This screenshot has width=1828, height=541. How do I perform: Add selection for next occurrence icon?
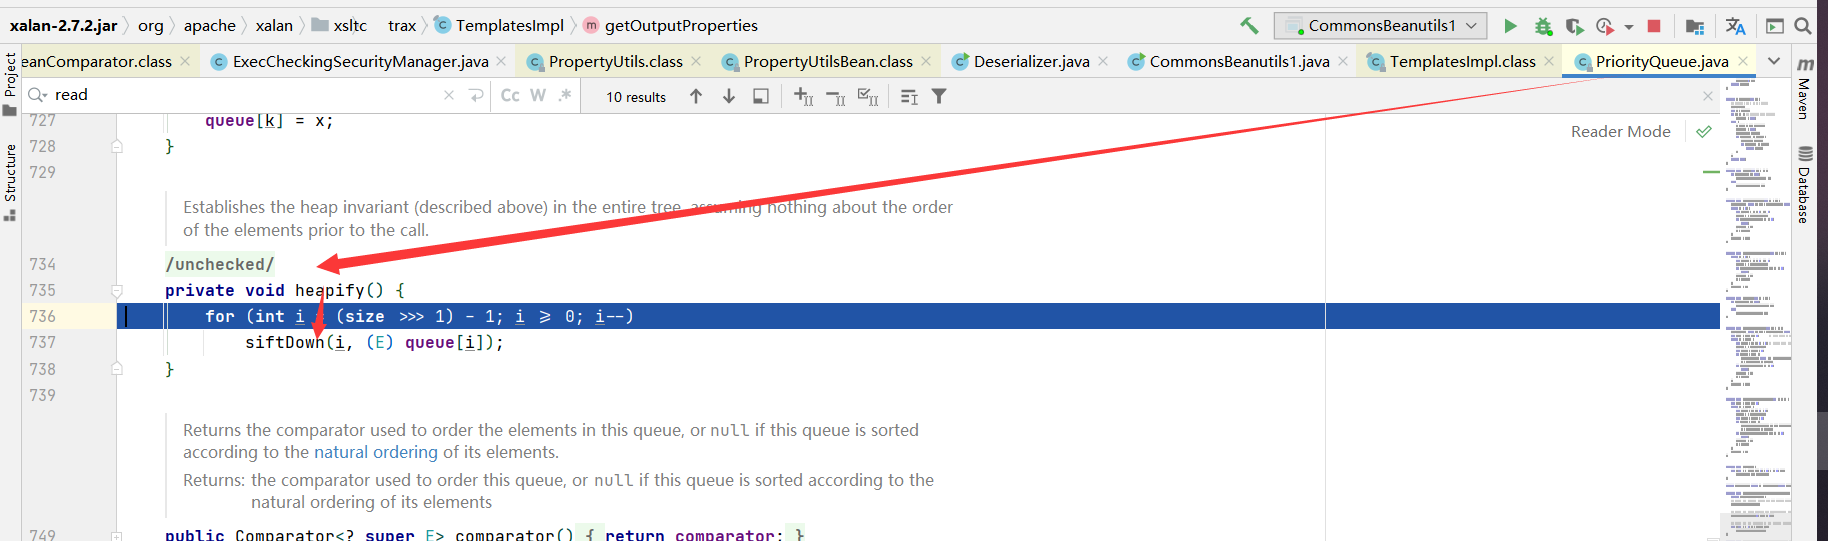click(x=803, y=96)
